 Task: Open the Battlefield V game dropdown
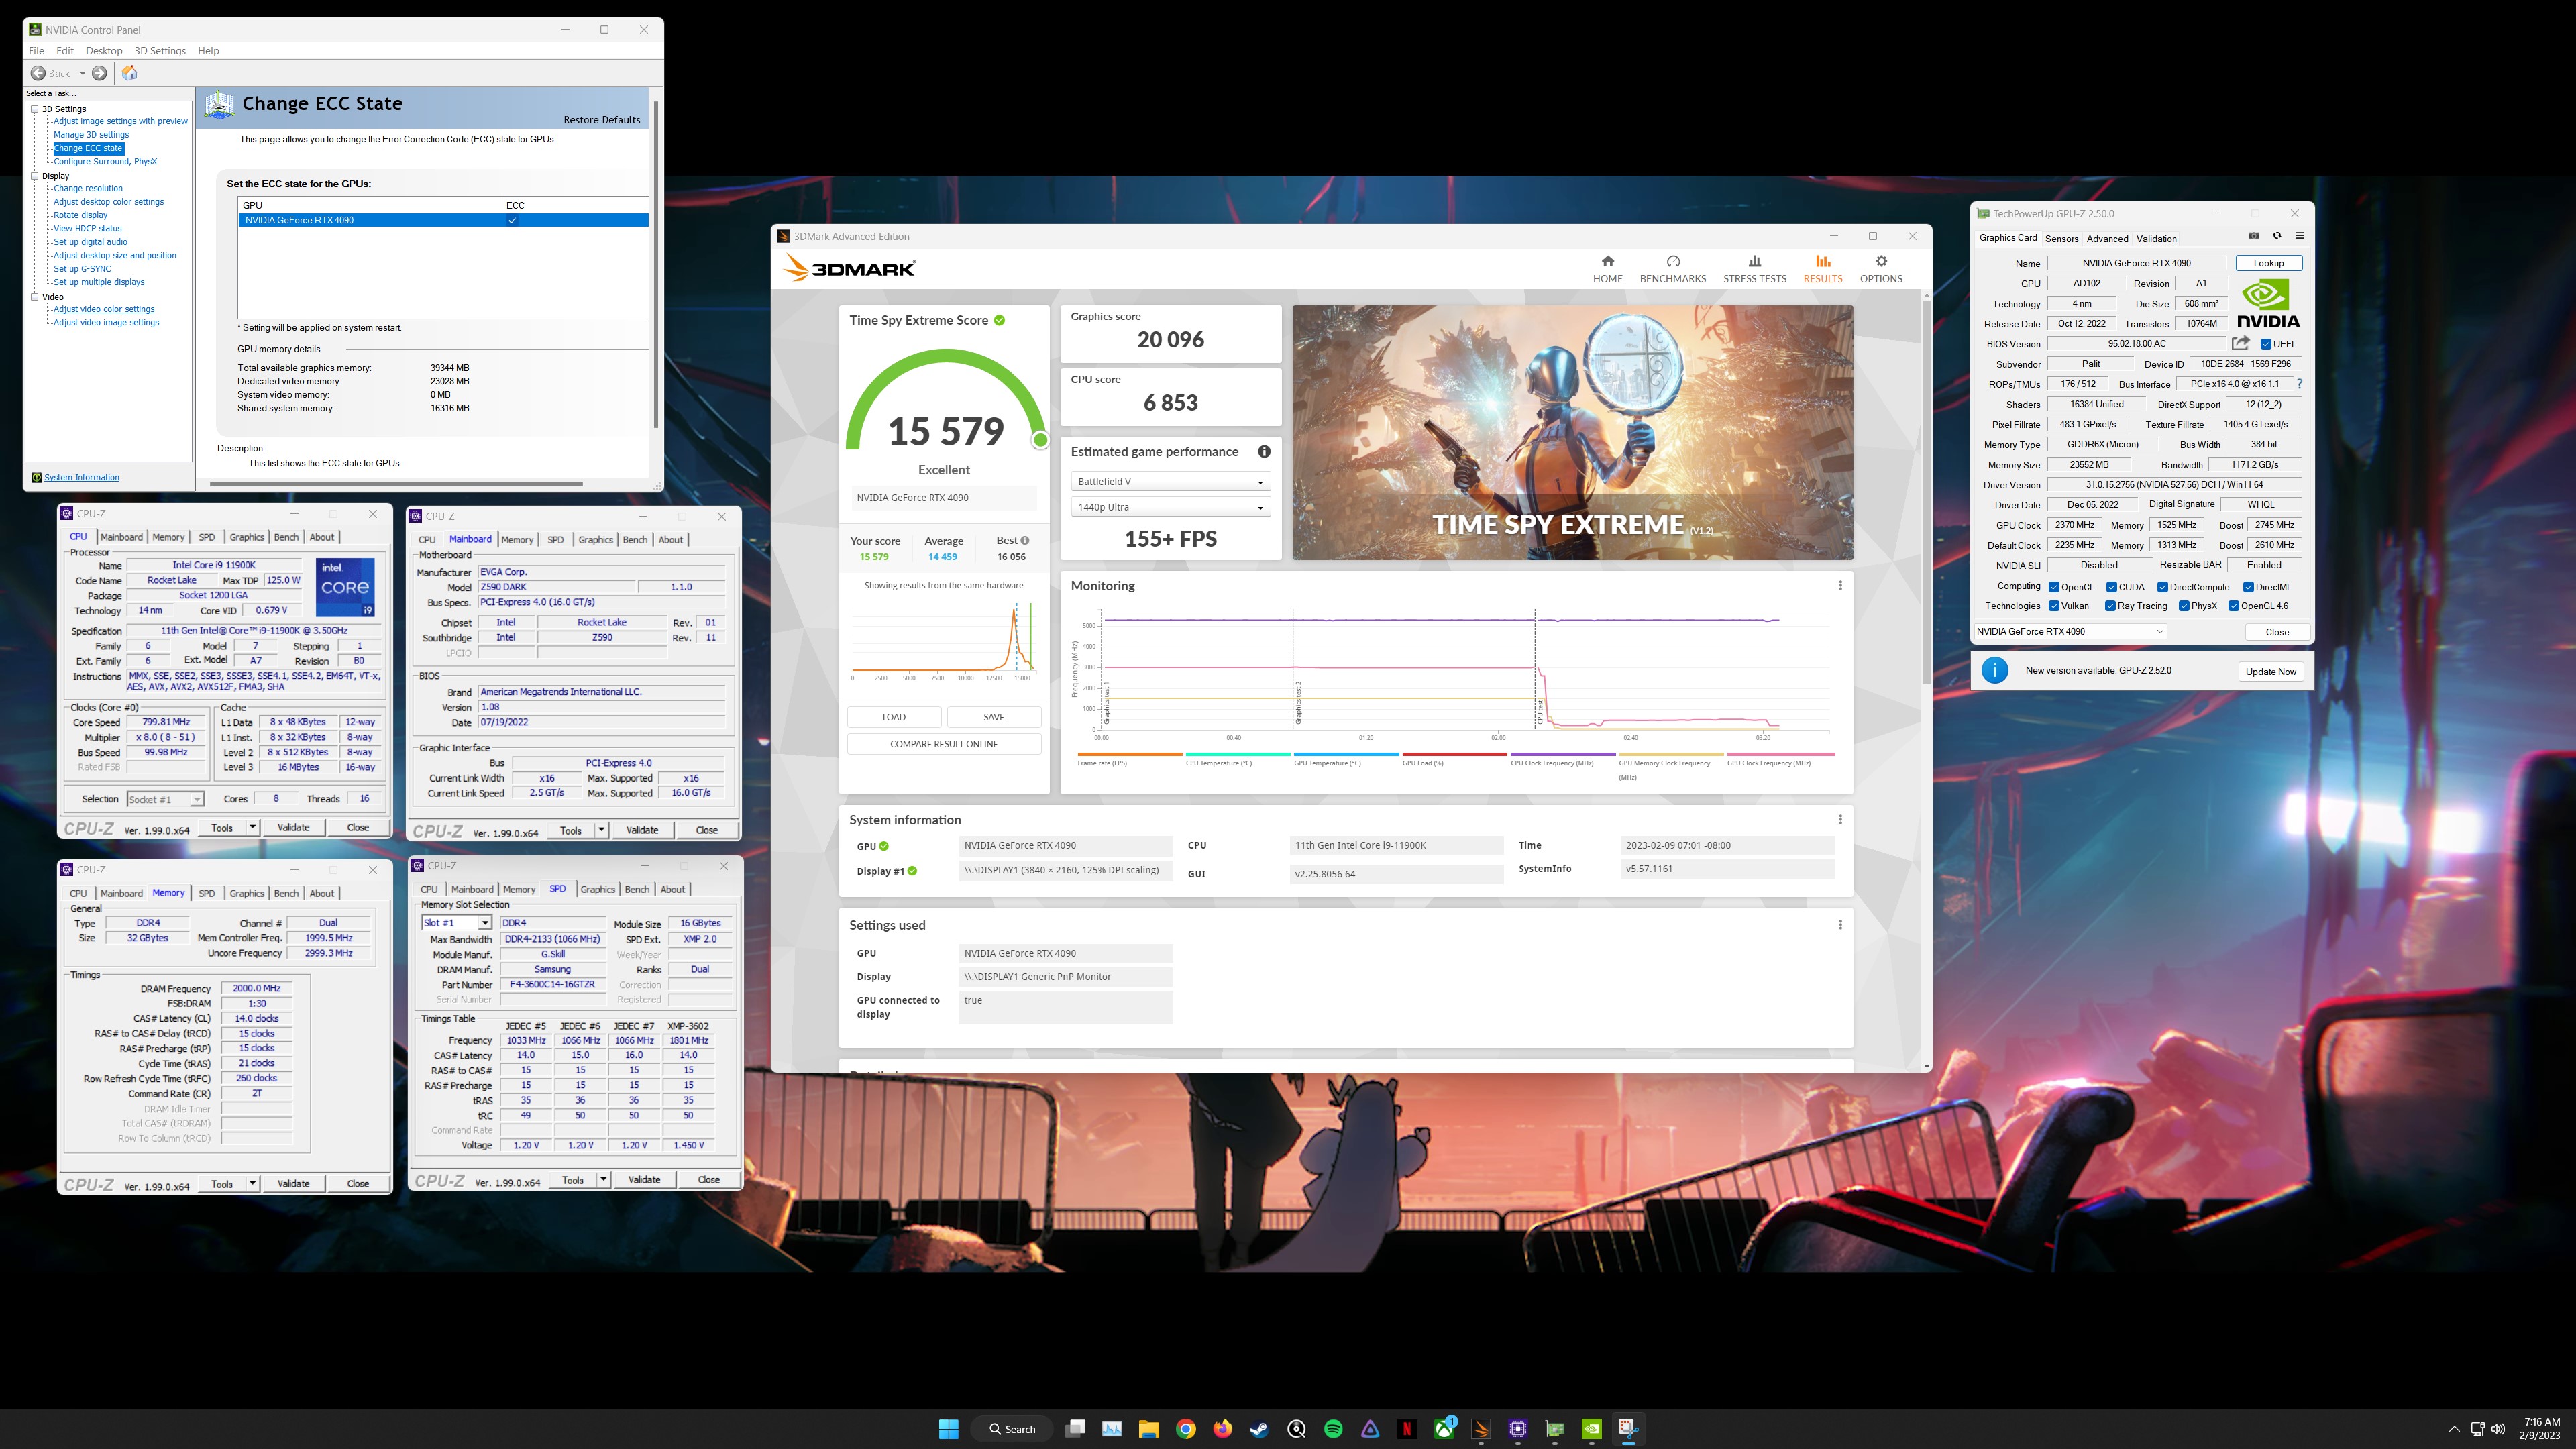tap(1170, 482)
